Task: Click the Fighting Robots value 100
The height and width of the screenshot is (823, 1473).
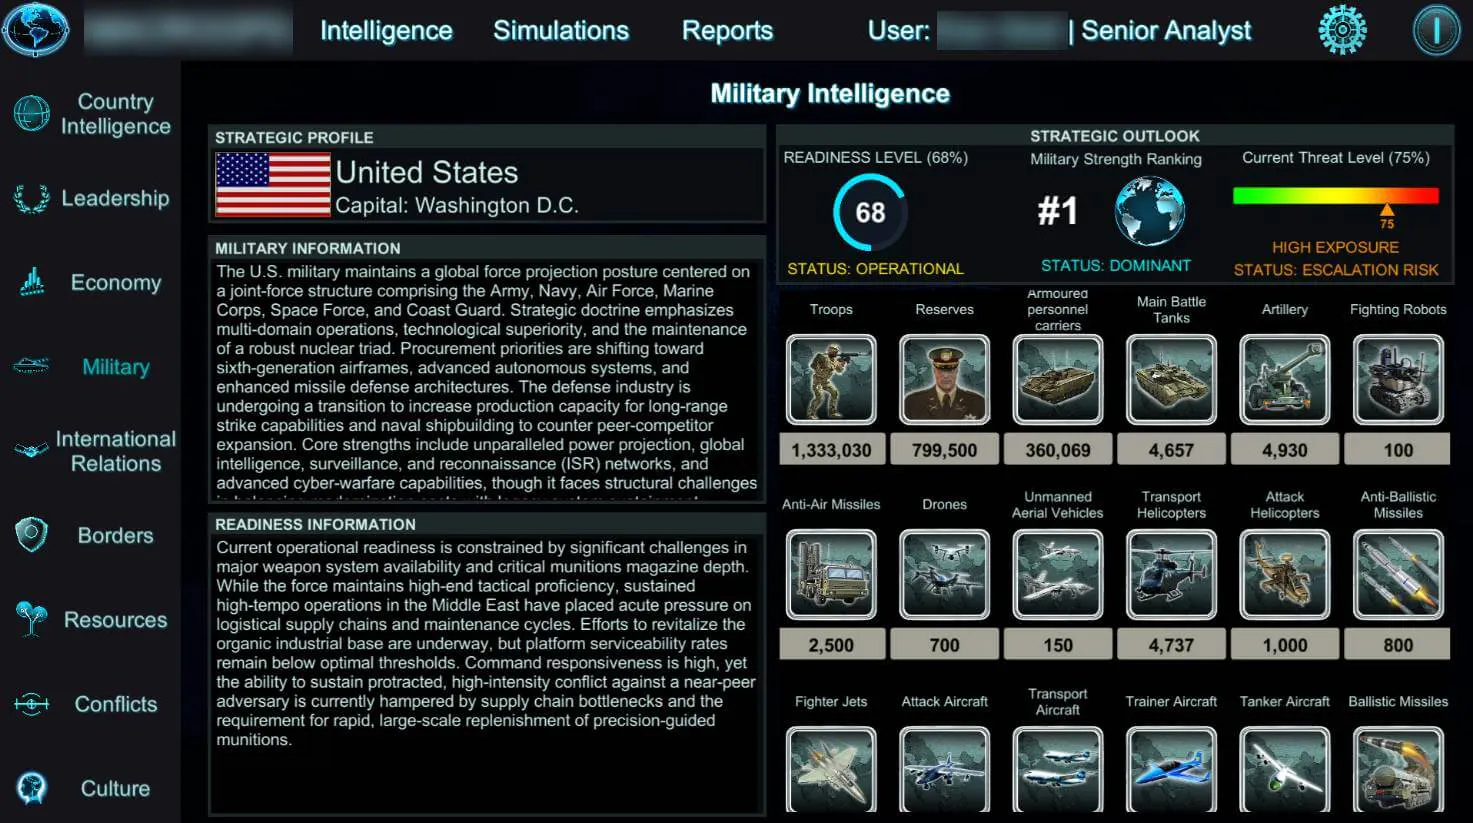Action: pyautogui.click(x=1398, y=450)
